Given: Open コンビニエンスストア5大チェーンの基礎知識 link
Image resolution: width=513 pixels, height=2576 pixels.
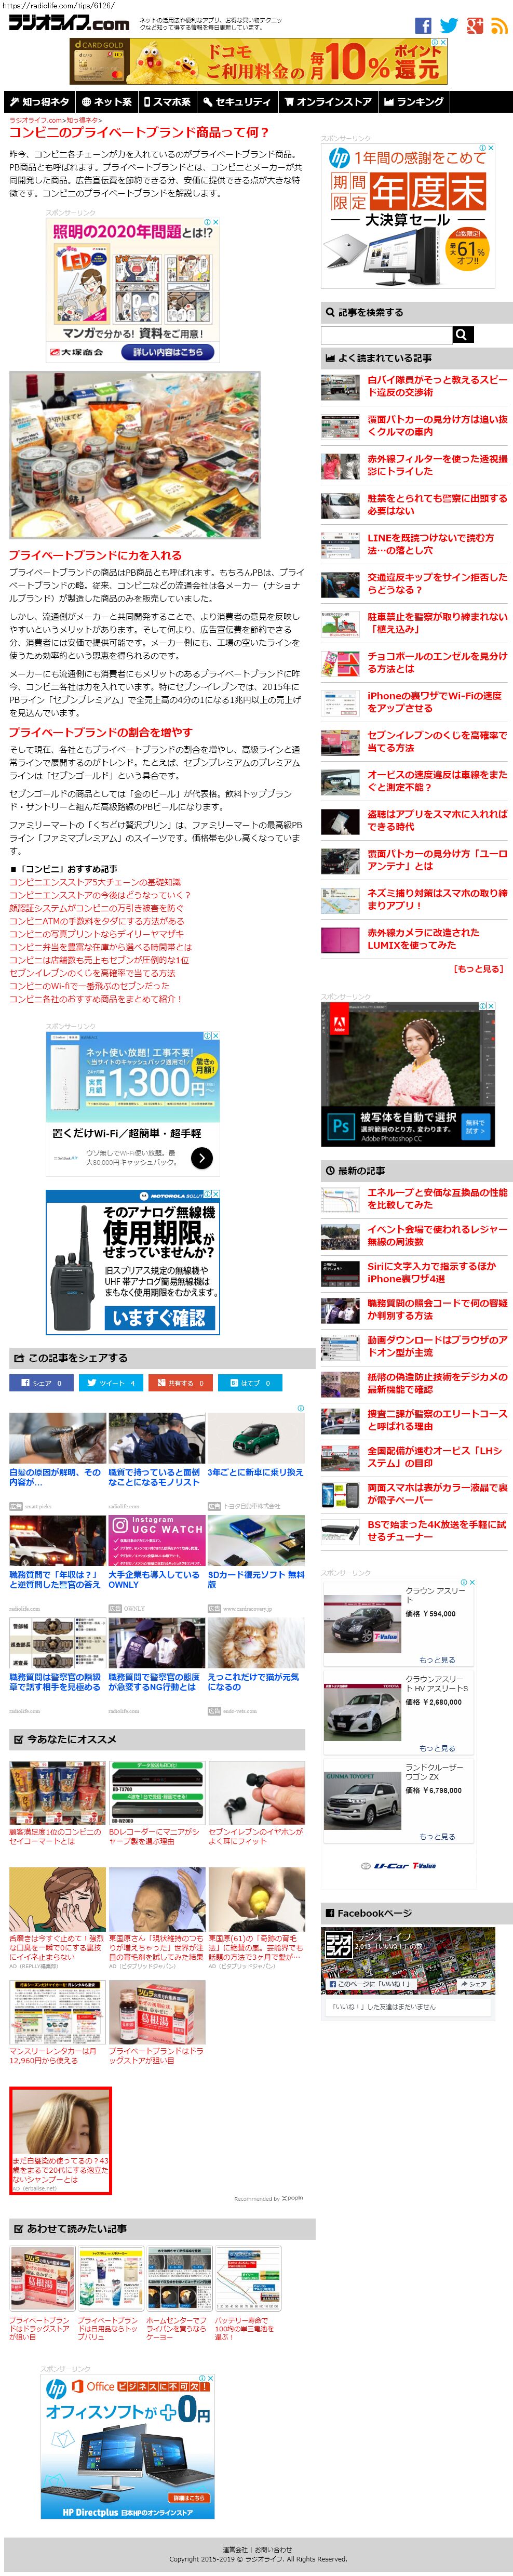Looking at the screenshot, I should tap(95, 883).
